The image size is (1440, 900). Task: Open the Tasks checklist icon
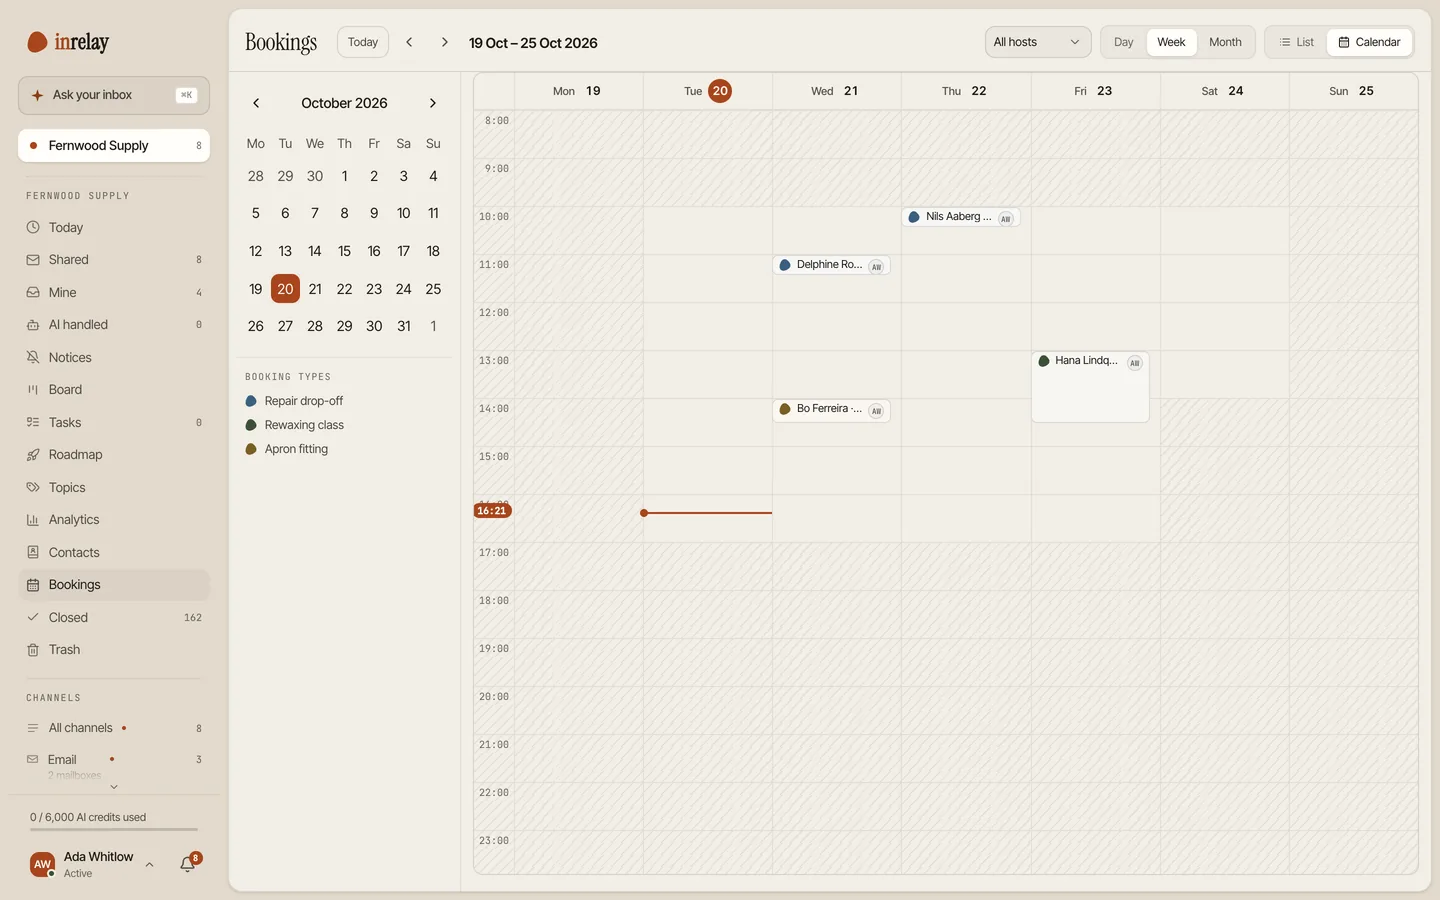point(33,422)
